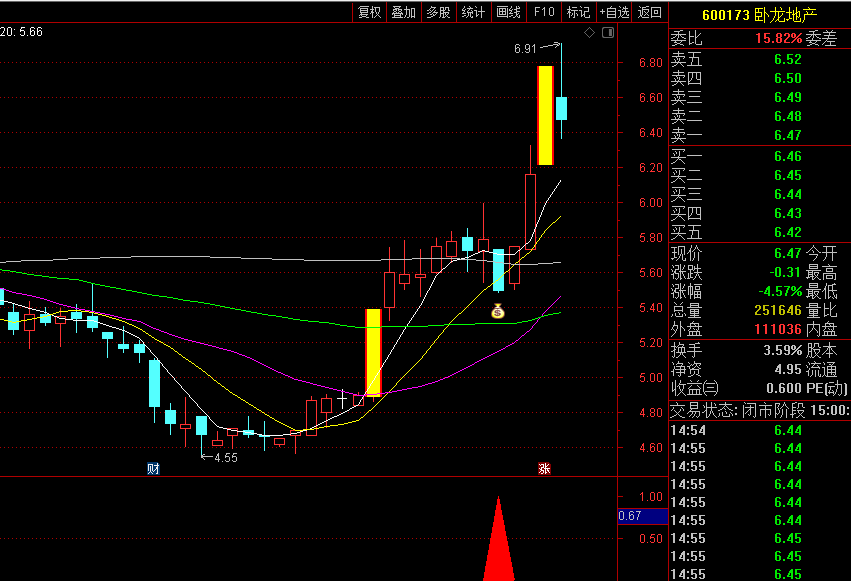Image resolution: width=851 pixels, height=581 pixels.
Task: Click the 买一 price 6.46
Action: tap(788, 156)
